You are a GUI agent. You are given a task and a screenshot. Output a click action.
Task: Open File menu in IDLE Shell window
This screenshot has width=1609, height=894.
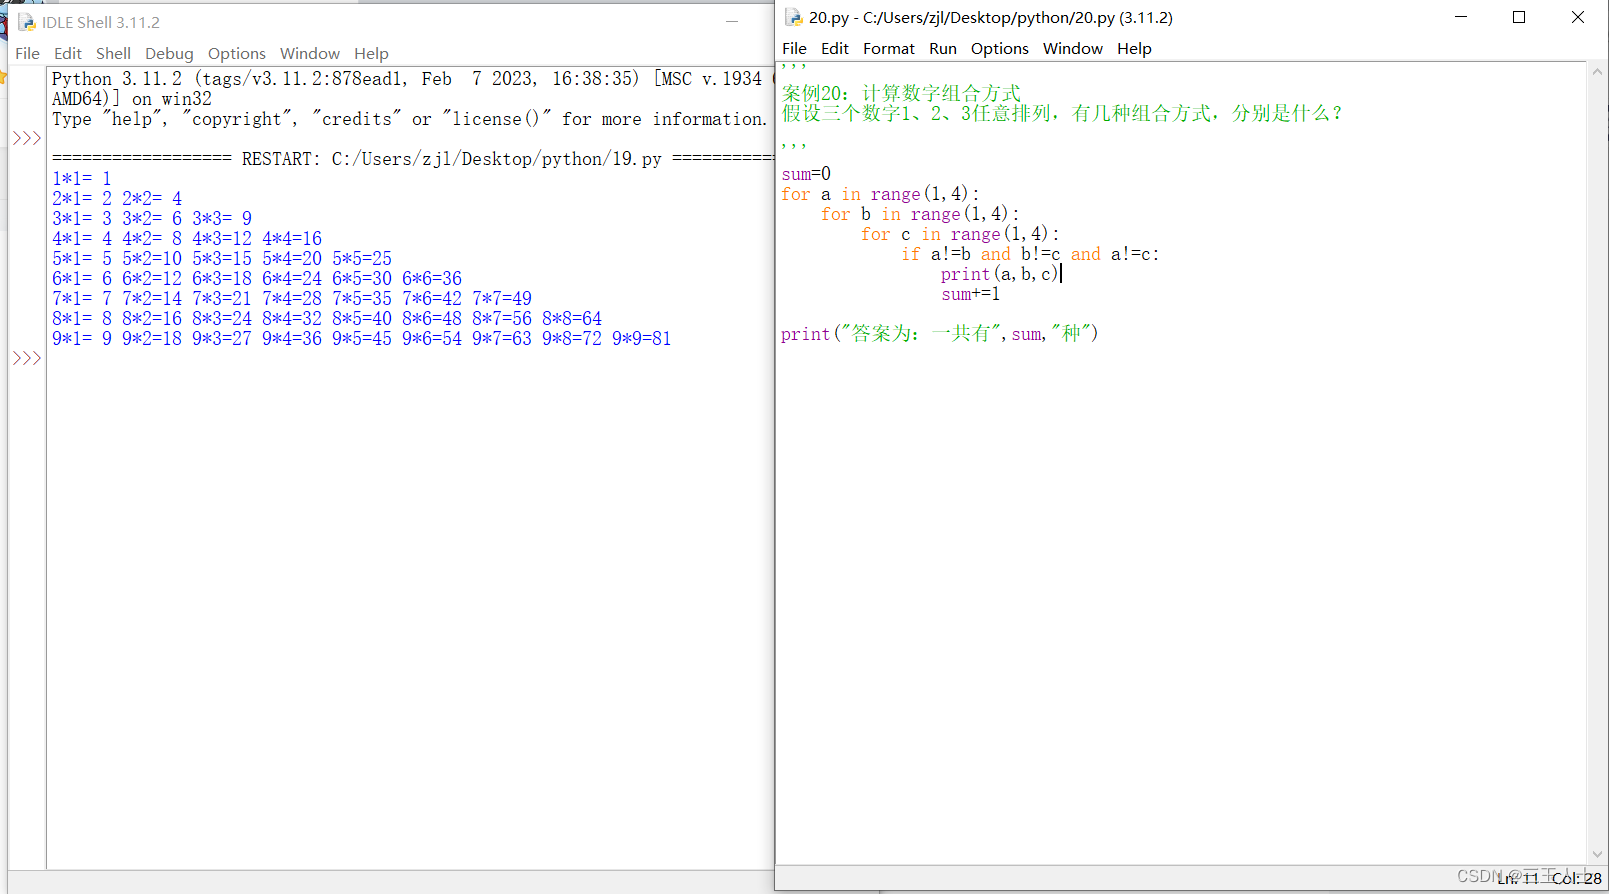tap(27, 53)
